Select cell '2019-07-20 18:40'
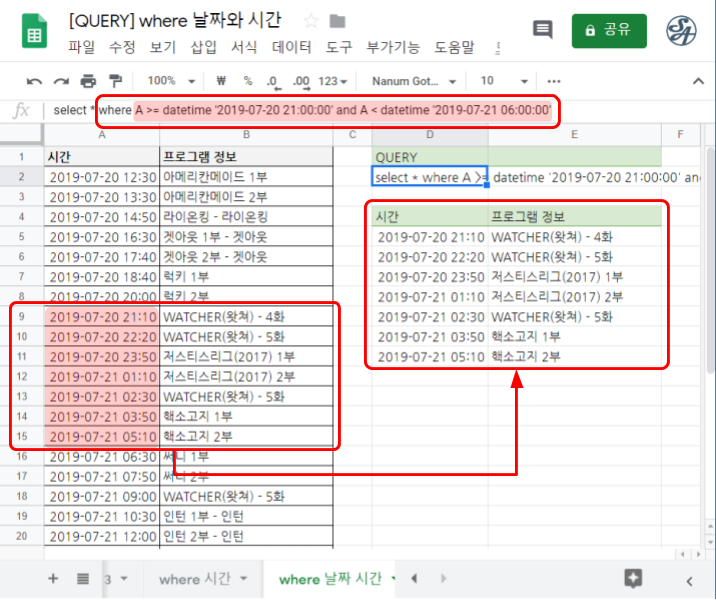Viewport: 716px width, 600px height. (x=102, y=277)
